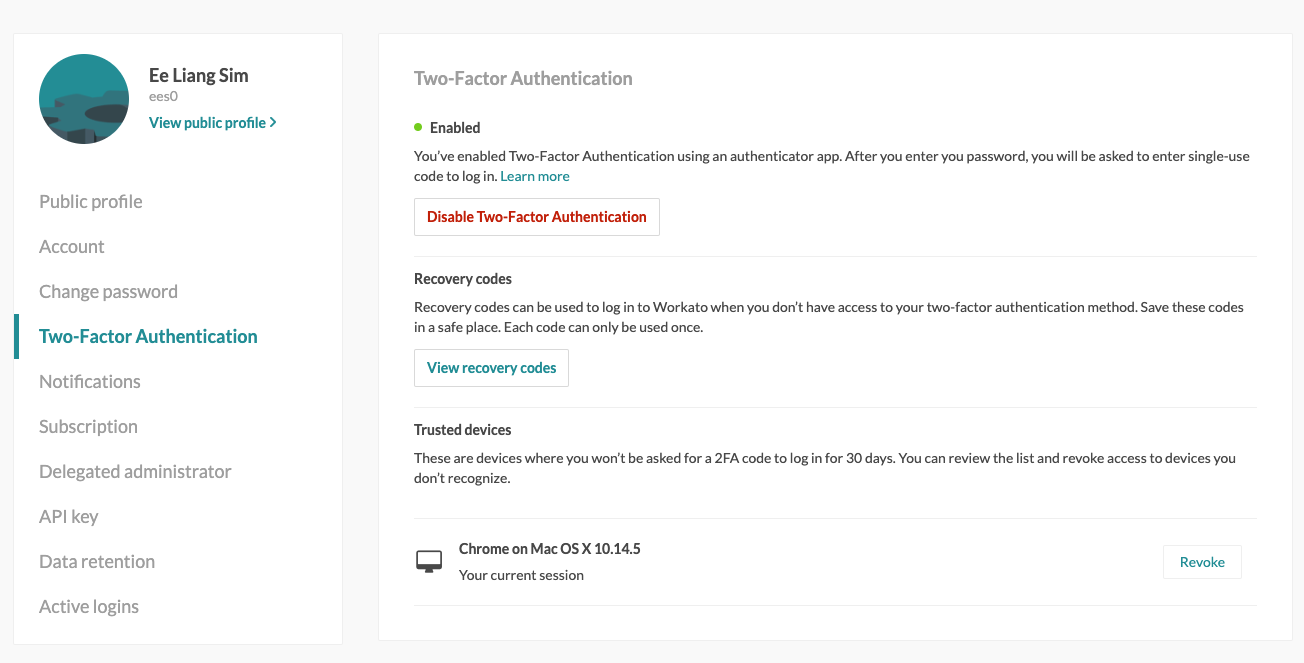Click the chevron next to View public profile
Viewport: 1304px width, 663px height.
click(x=274, y=122)
